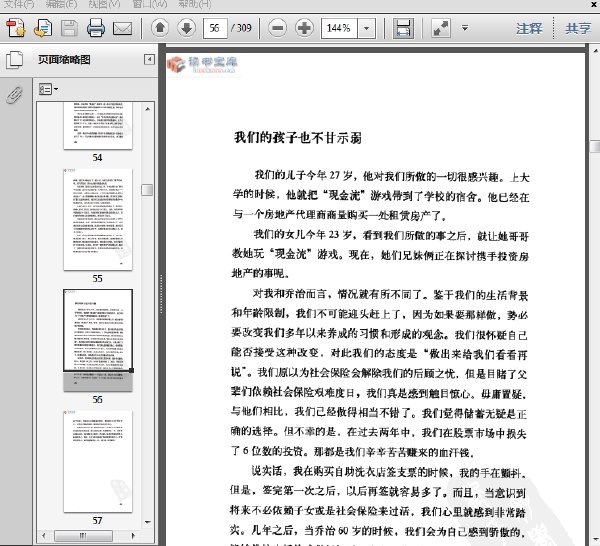Open the 窗口(W) menu
The height and width of the screenshot is (546, 600).
(150, 4)
